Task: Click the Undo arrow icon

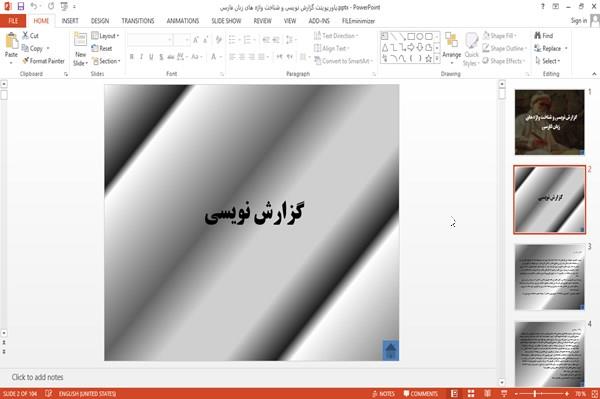Action: pos(34,7)
